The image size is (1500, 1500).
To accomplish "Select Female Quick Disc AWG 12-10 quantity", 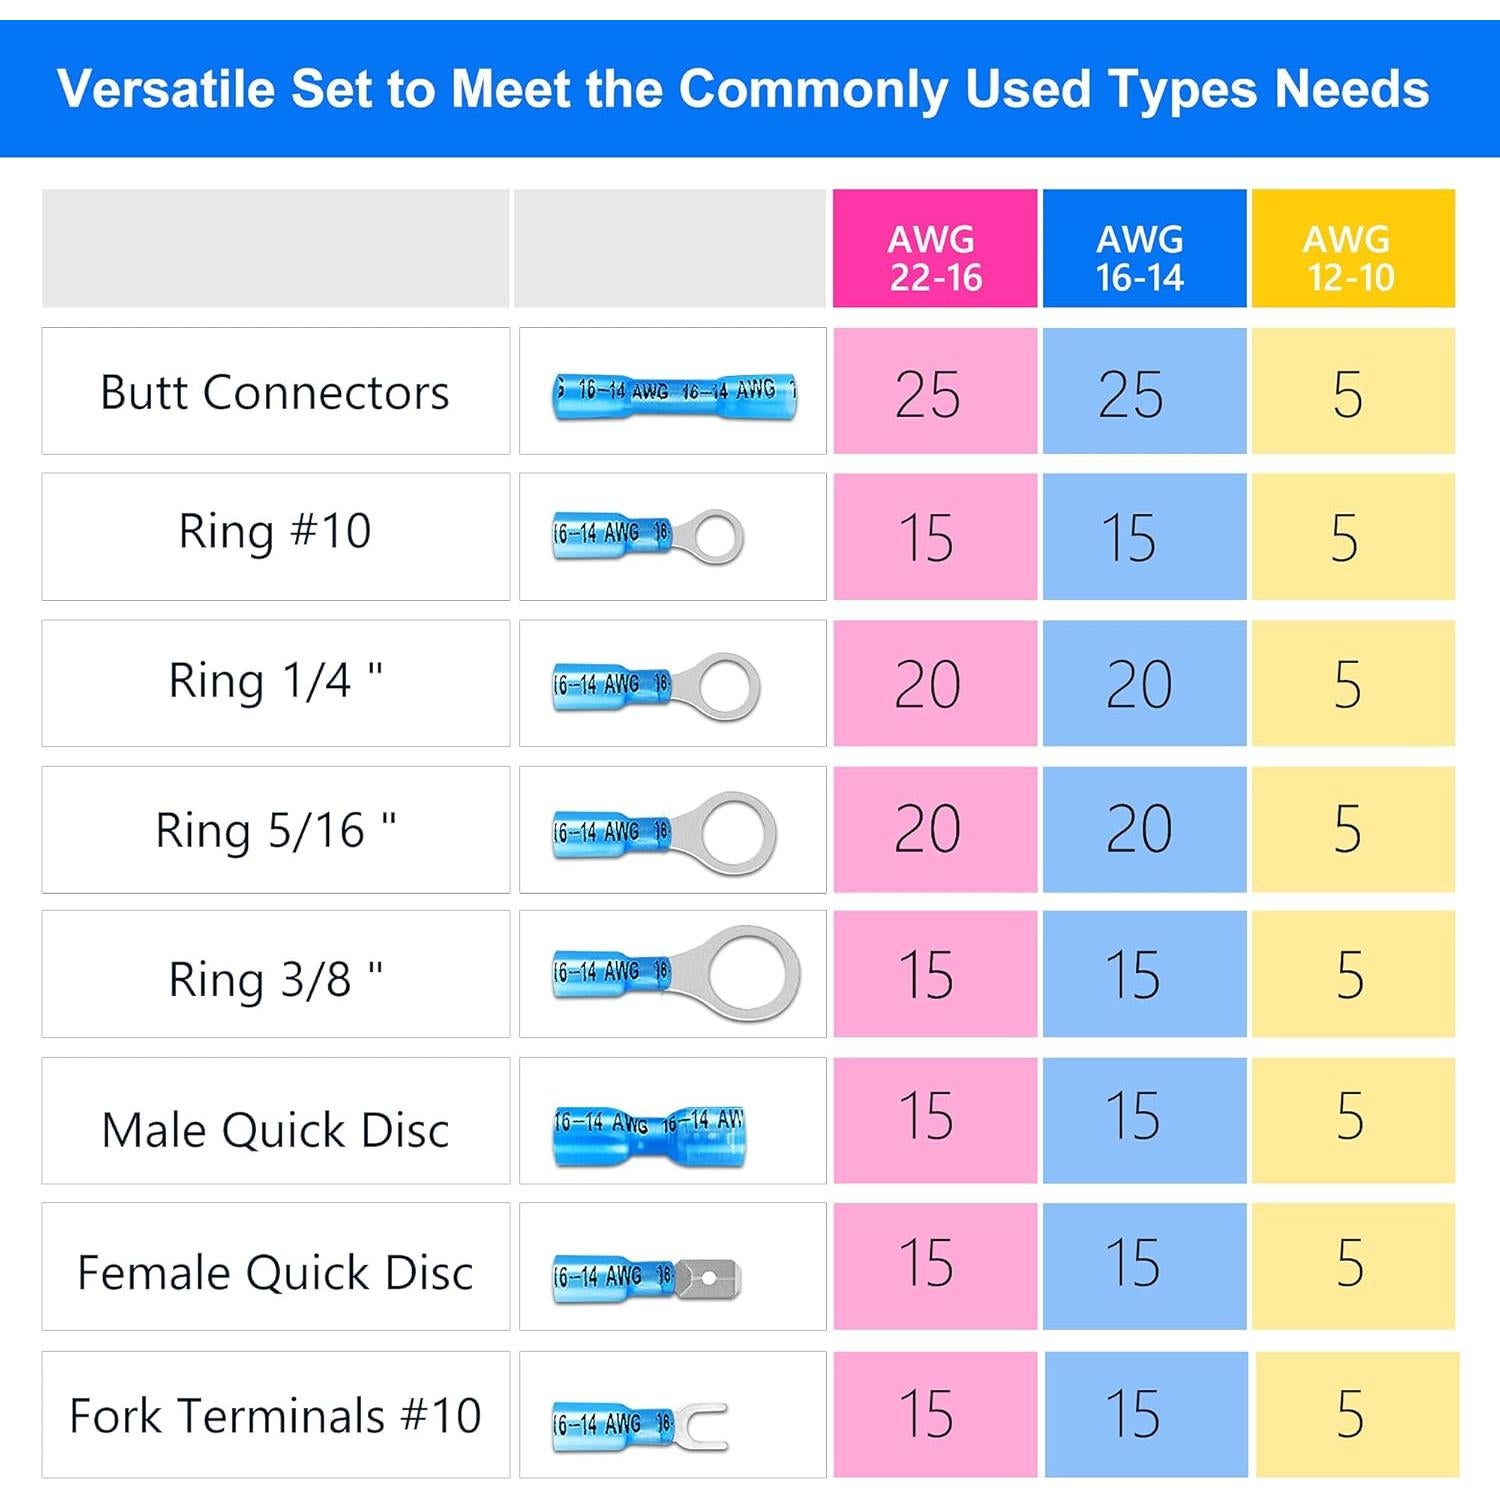I will tap(1353, 1263).
